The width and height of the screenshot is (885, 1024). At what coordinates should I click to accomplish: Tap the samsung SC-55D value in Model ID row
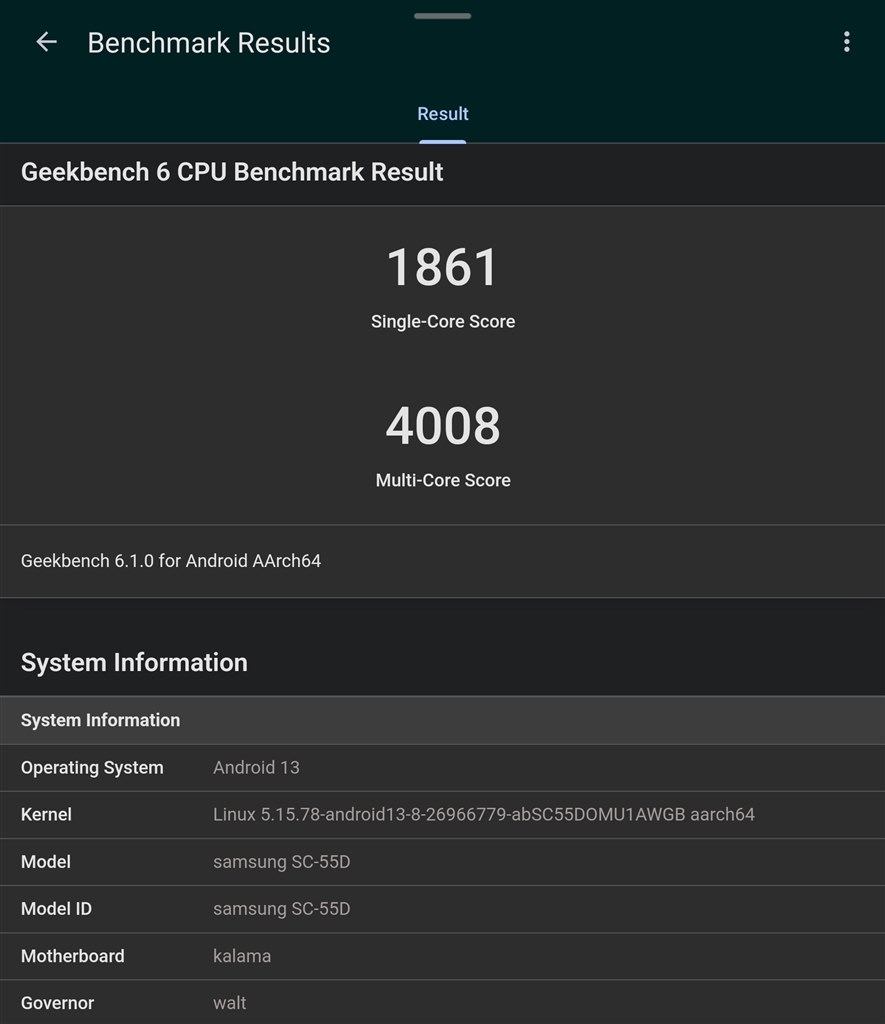pyautogui.click(x=282, y=909)
